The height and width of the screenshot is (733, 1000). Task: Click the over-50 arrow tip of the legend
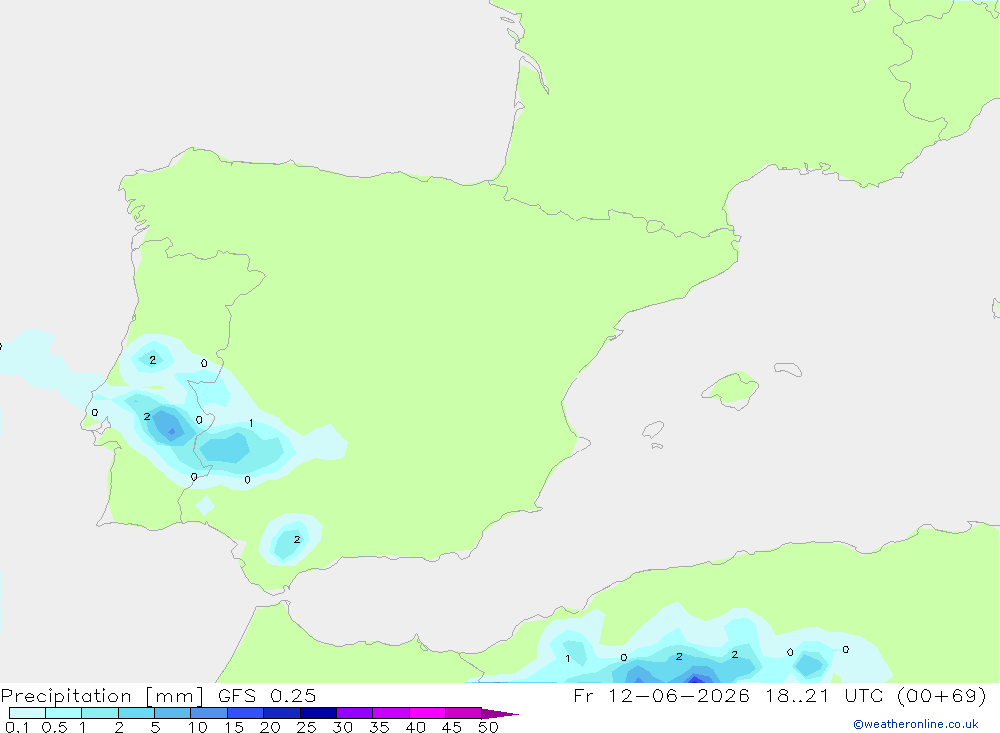point(500,713)
